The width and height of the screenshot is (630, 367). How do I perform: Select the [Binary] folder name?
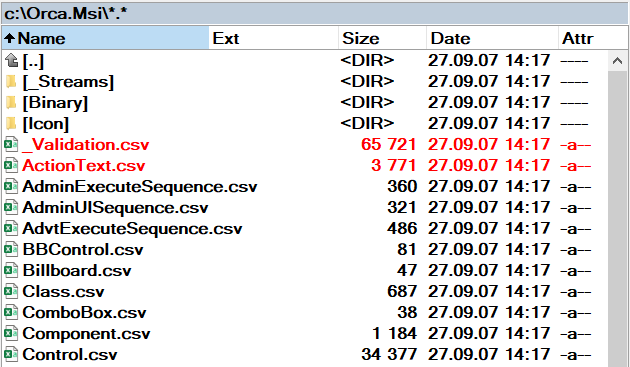[55, 103]
